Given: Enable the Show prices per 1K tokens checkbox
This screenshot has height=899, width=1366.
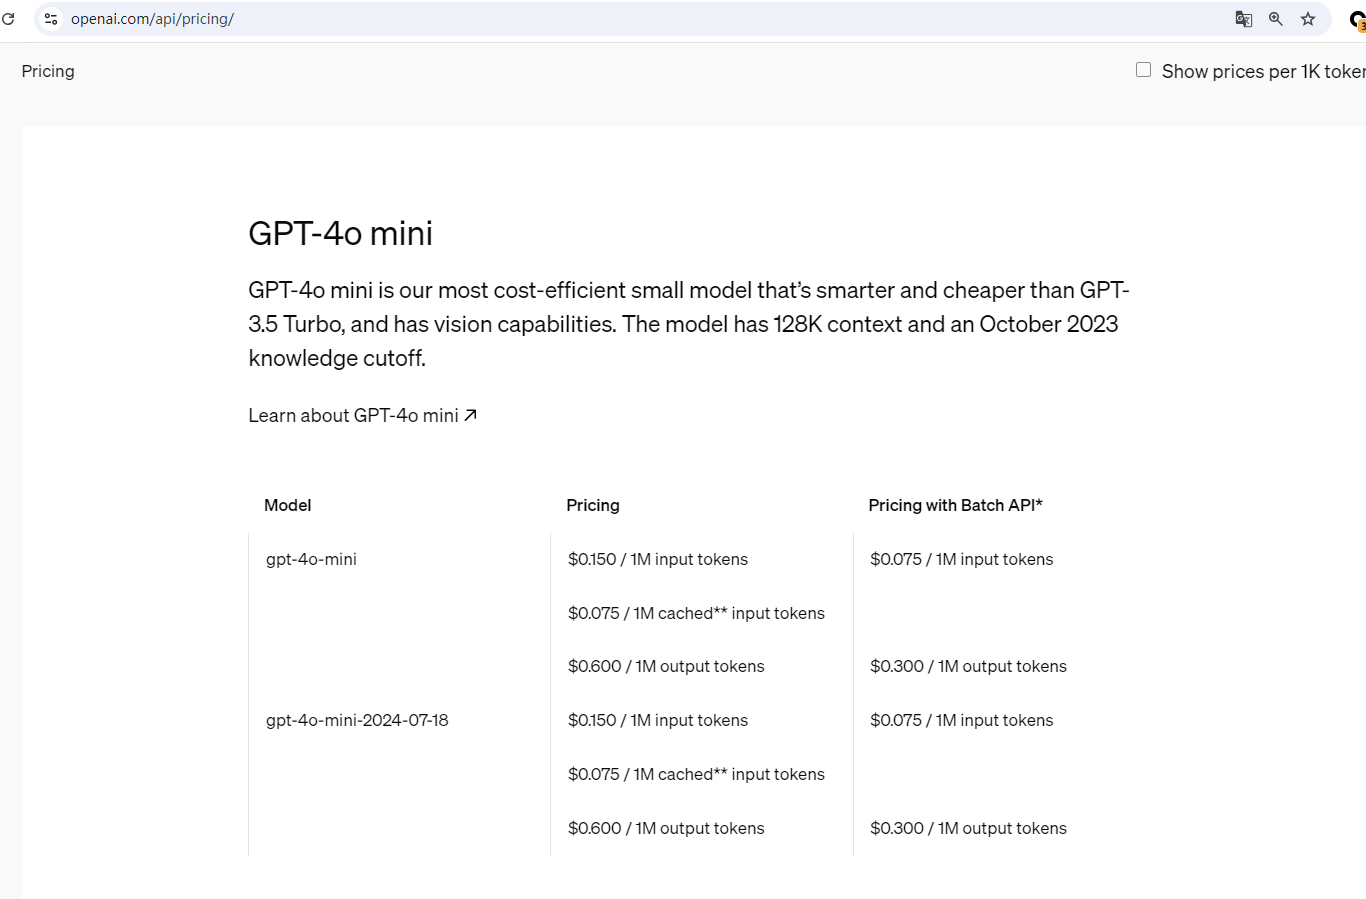Looking at the screenshot, I should [1143, 70].
